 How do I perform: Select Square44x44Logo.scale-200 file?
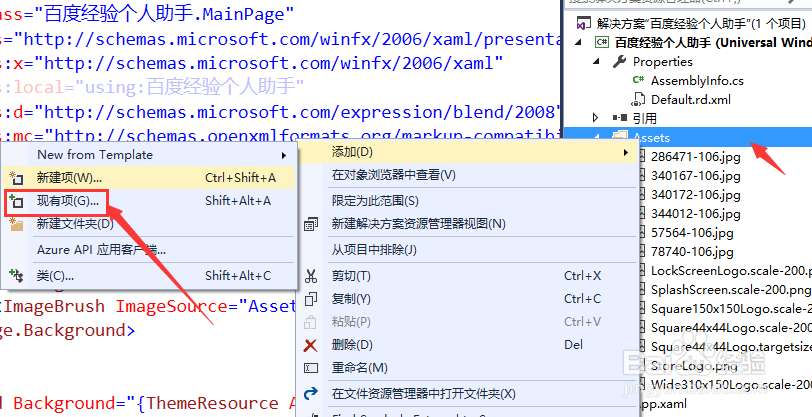731,327
